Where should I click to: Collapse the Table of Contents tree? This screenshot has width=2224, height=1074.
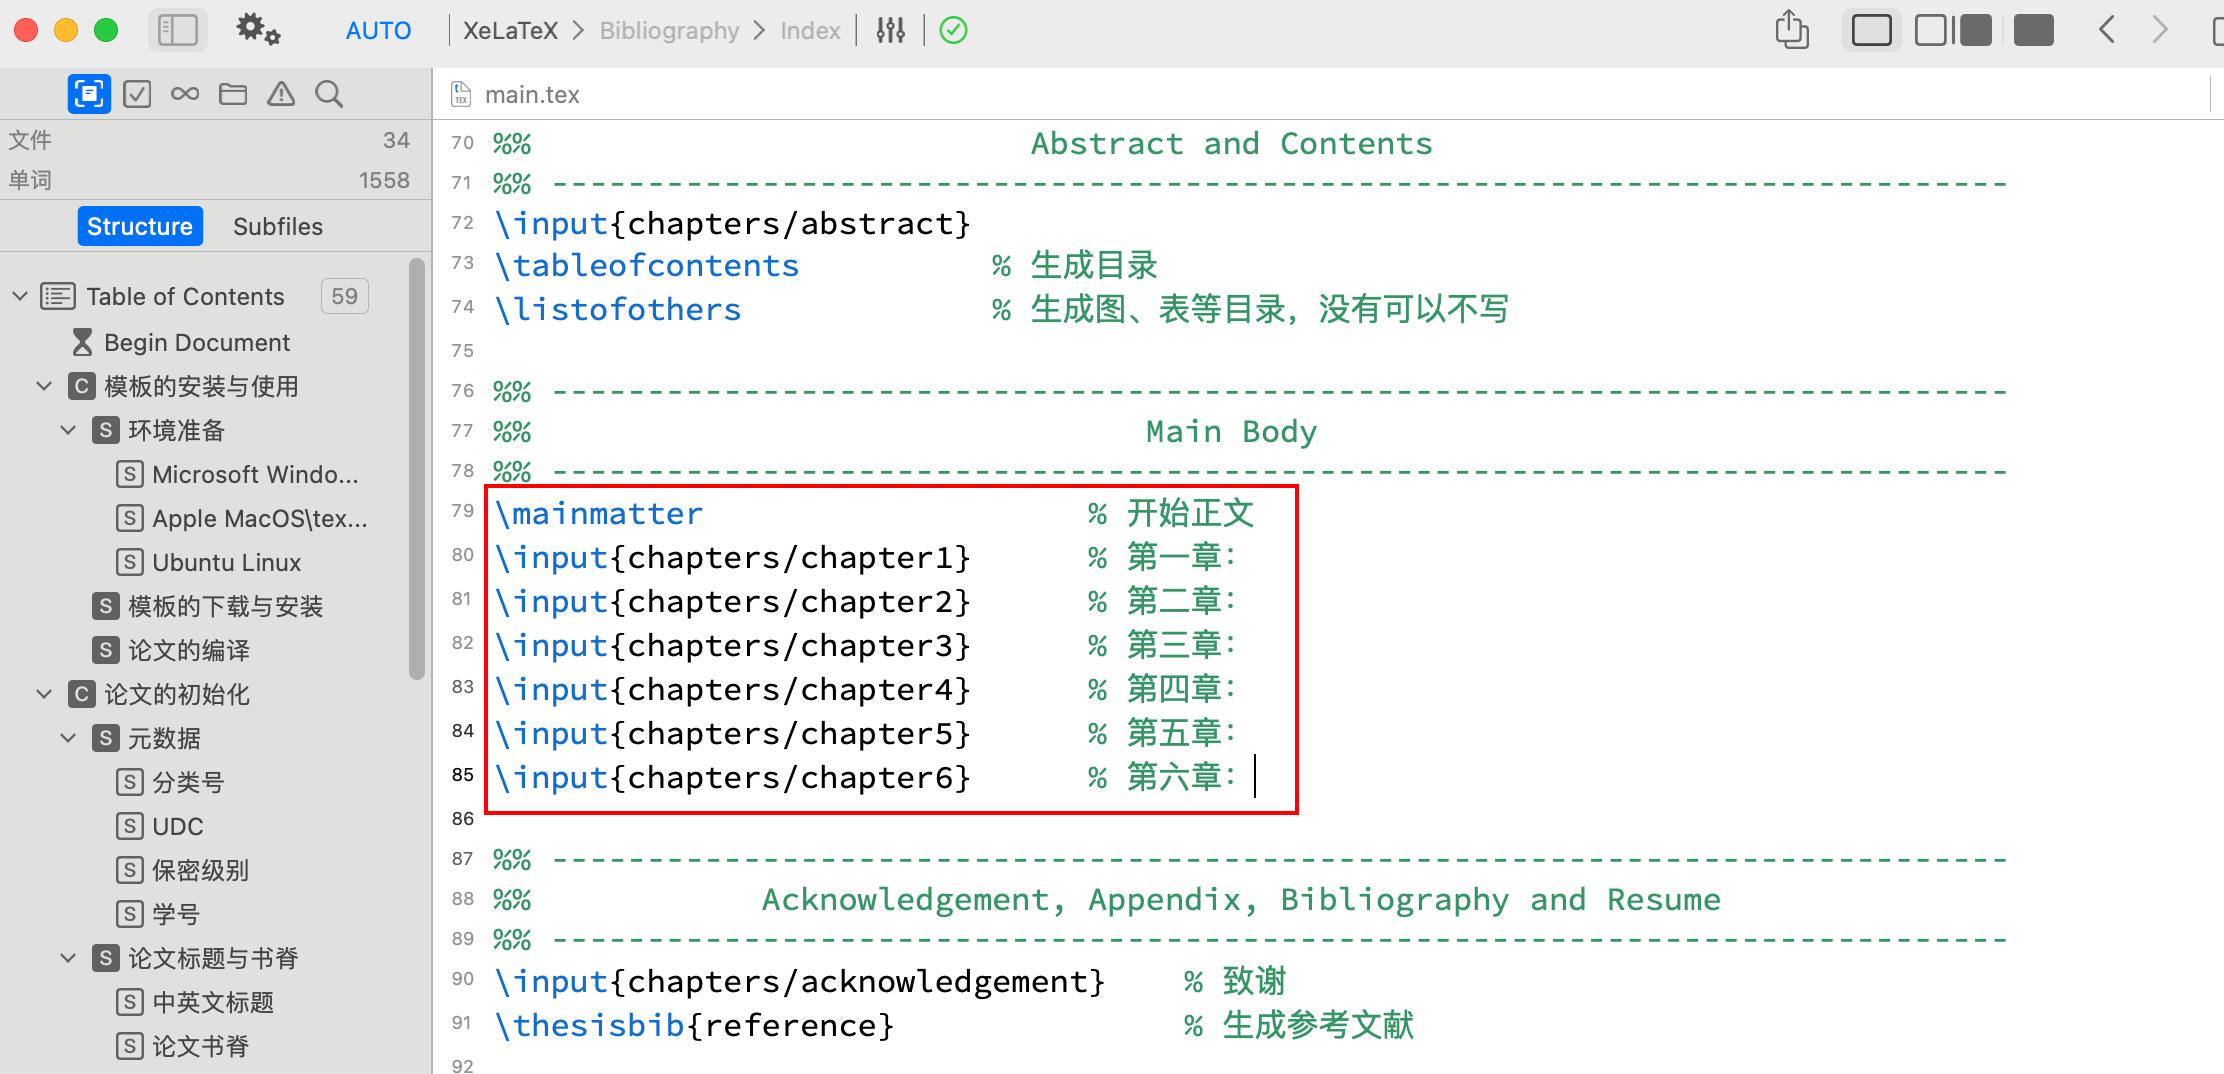pos(20,295)
